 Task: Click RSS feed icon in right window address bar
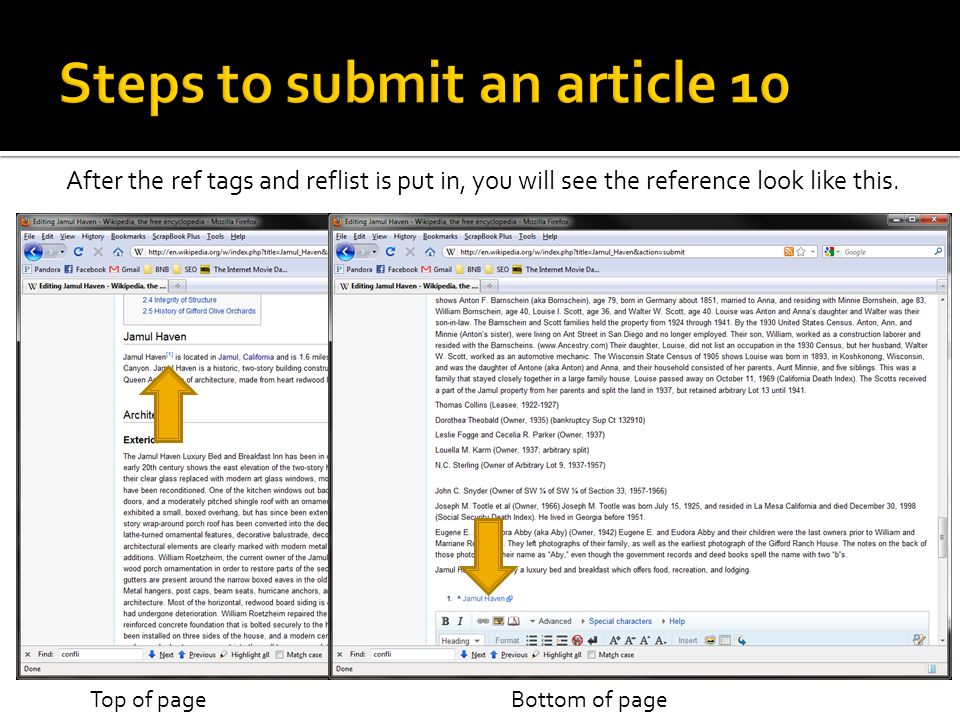(789, 252)
